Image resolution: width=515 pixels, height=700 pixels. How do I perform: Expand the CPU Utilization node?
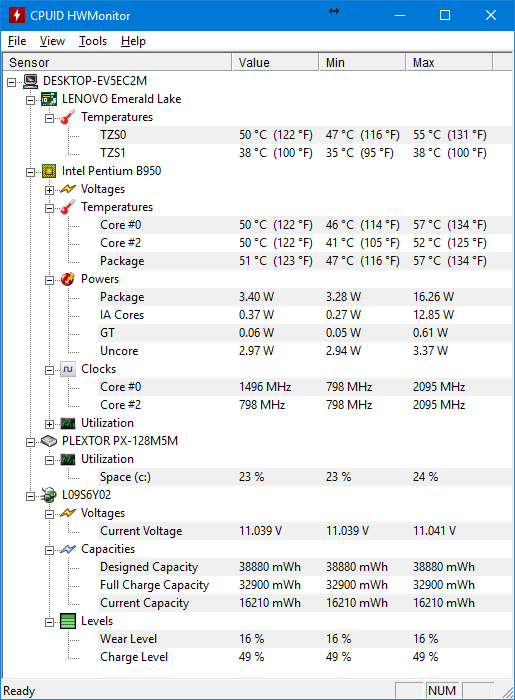coord(50,424)
